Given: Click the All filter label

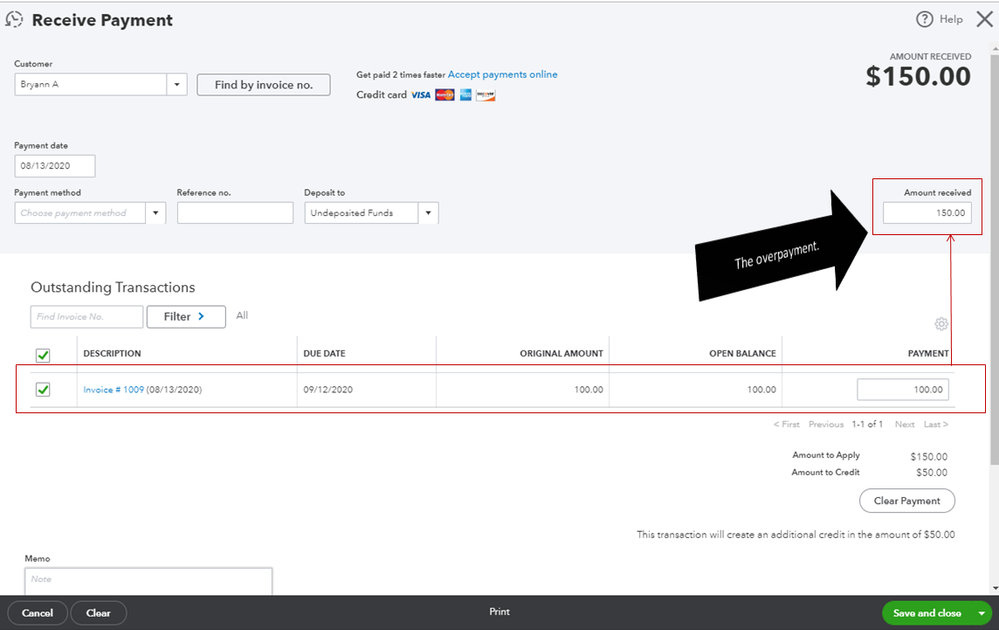Looking at the screenshot, I should tap(242, 315).
